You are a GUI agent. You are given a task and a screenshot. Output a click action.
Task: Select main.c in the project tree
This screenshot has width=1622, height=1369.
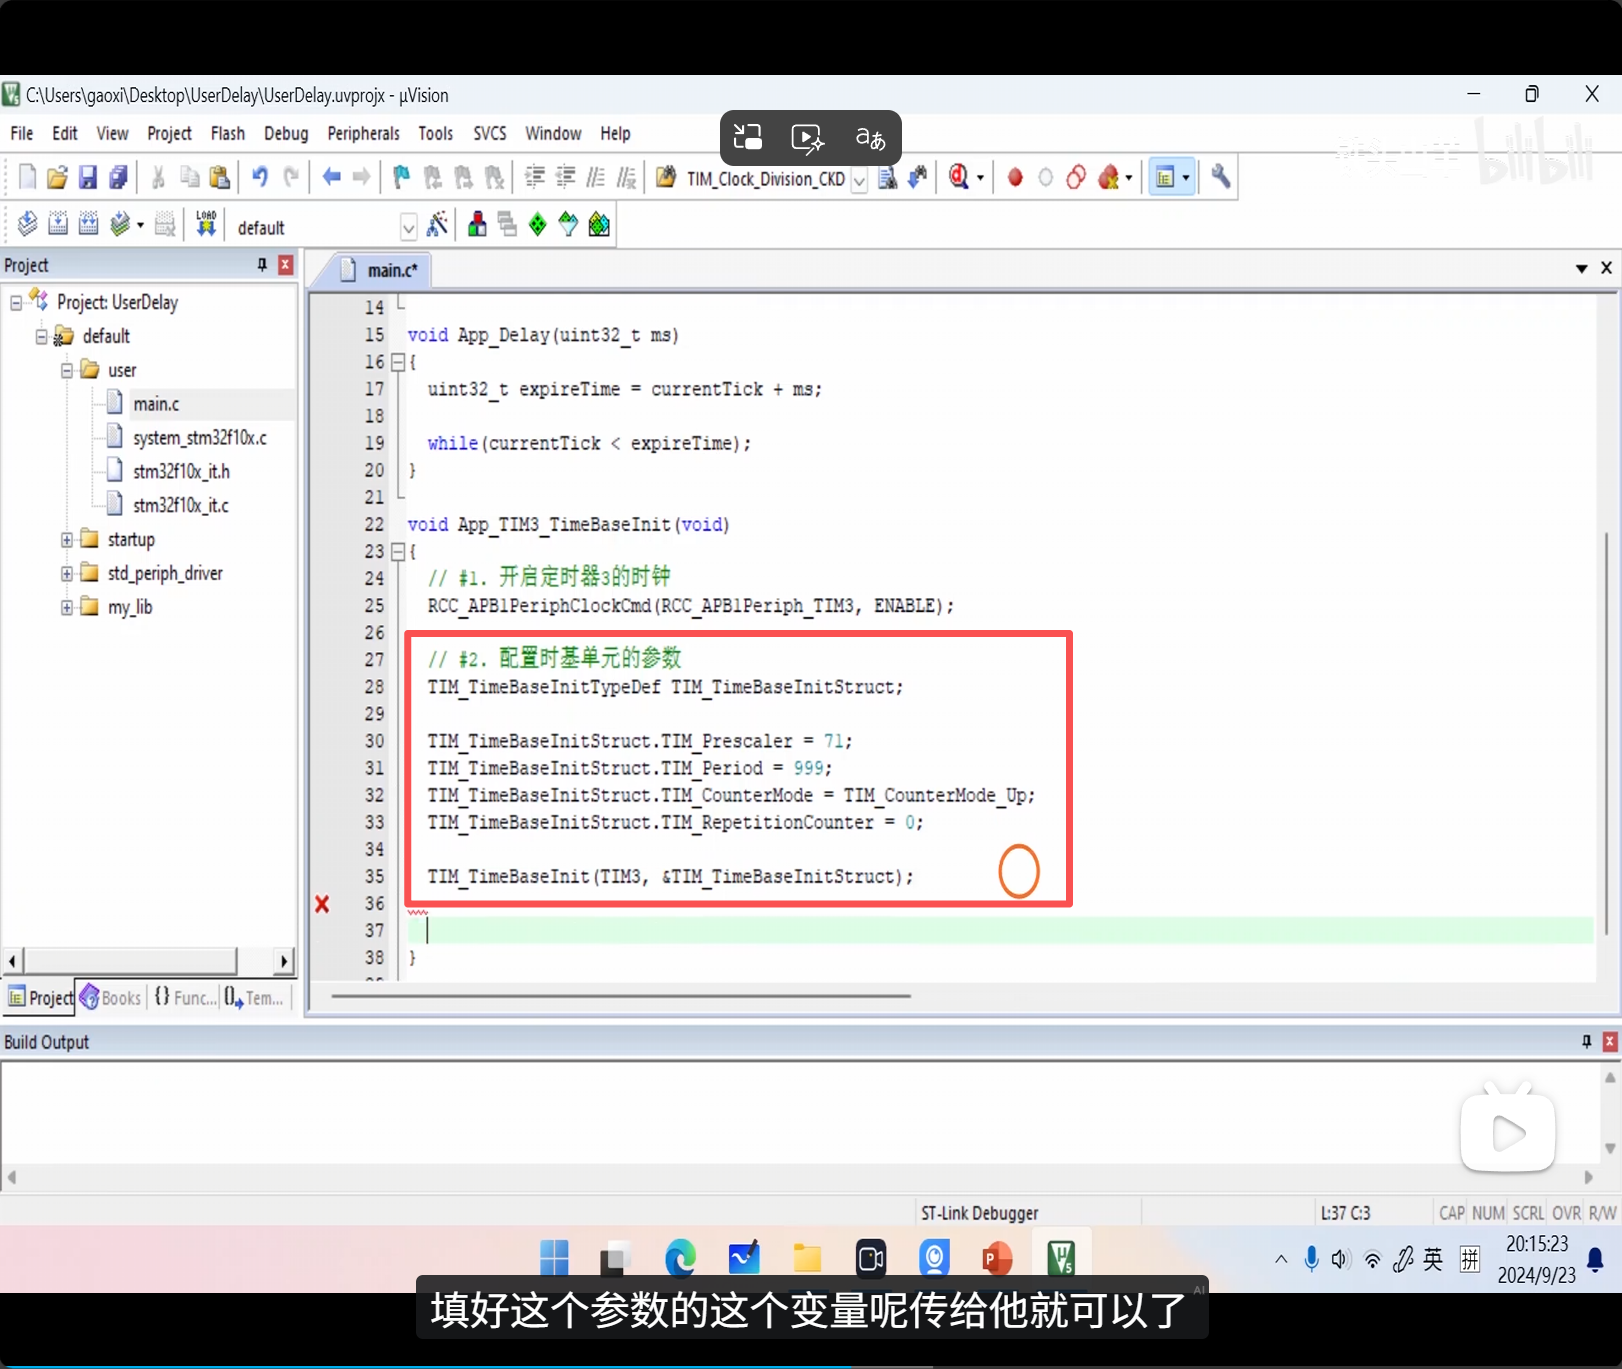156,404
